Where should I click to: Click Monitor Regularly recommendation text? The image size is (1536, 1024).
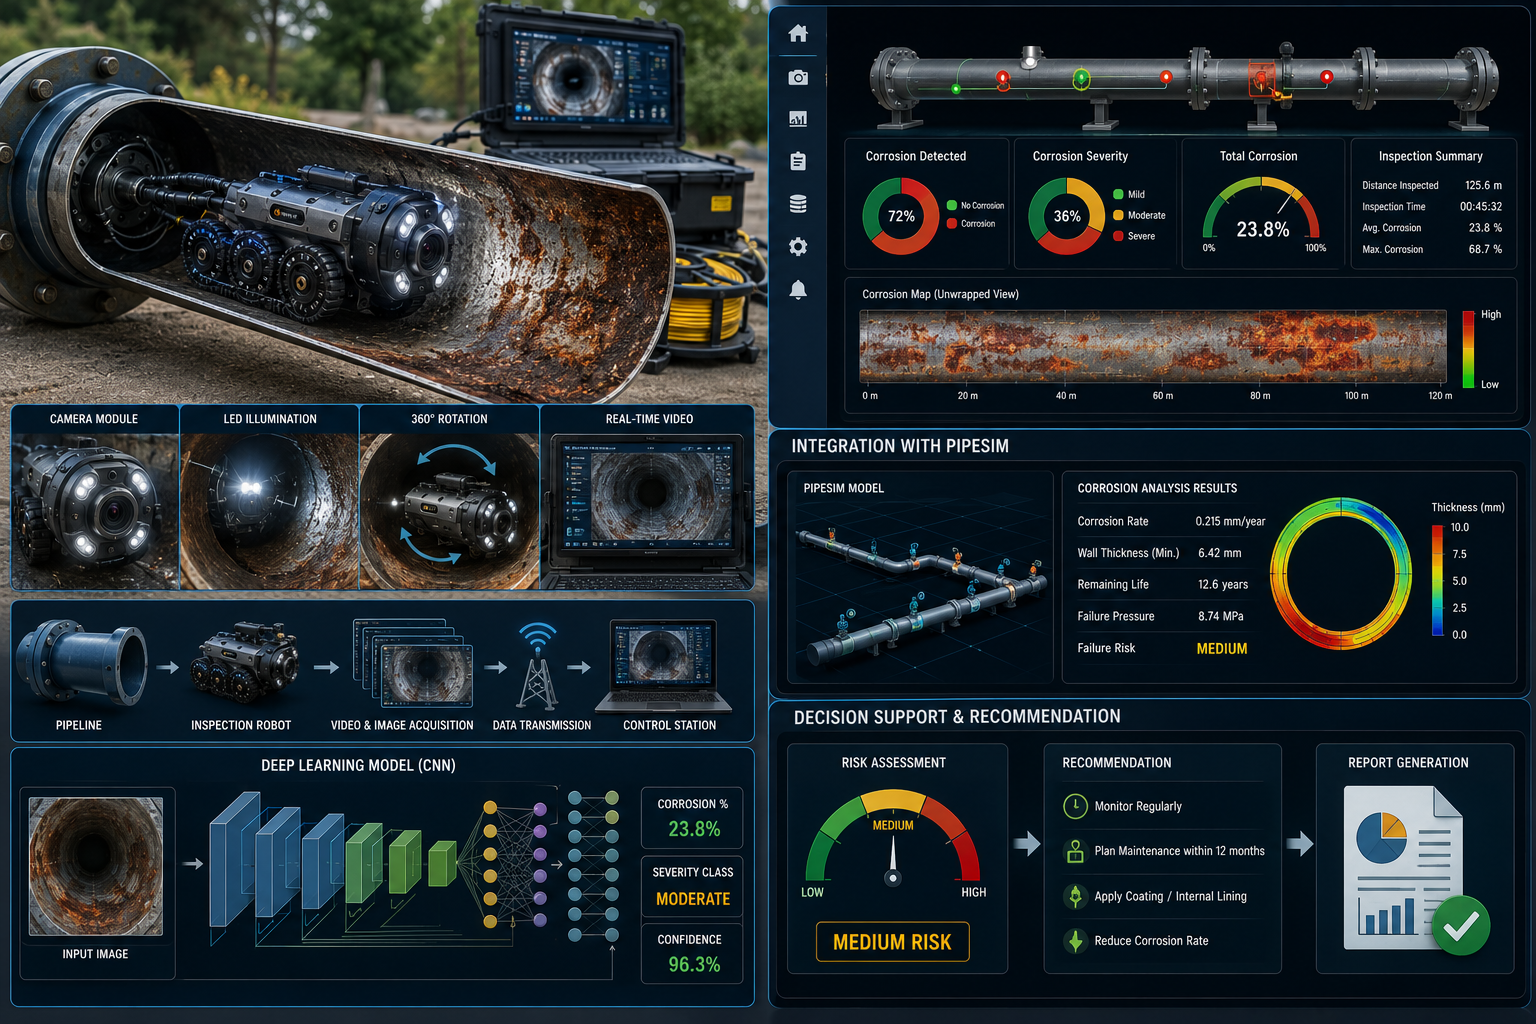tap(1138, 806)
